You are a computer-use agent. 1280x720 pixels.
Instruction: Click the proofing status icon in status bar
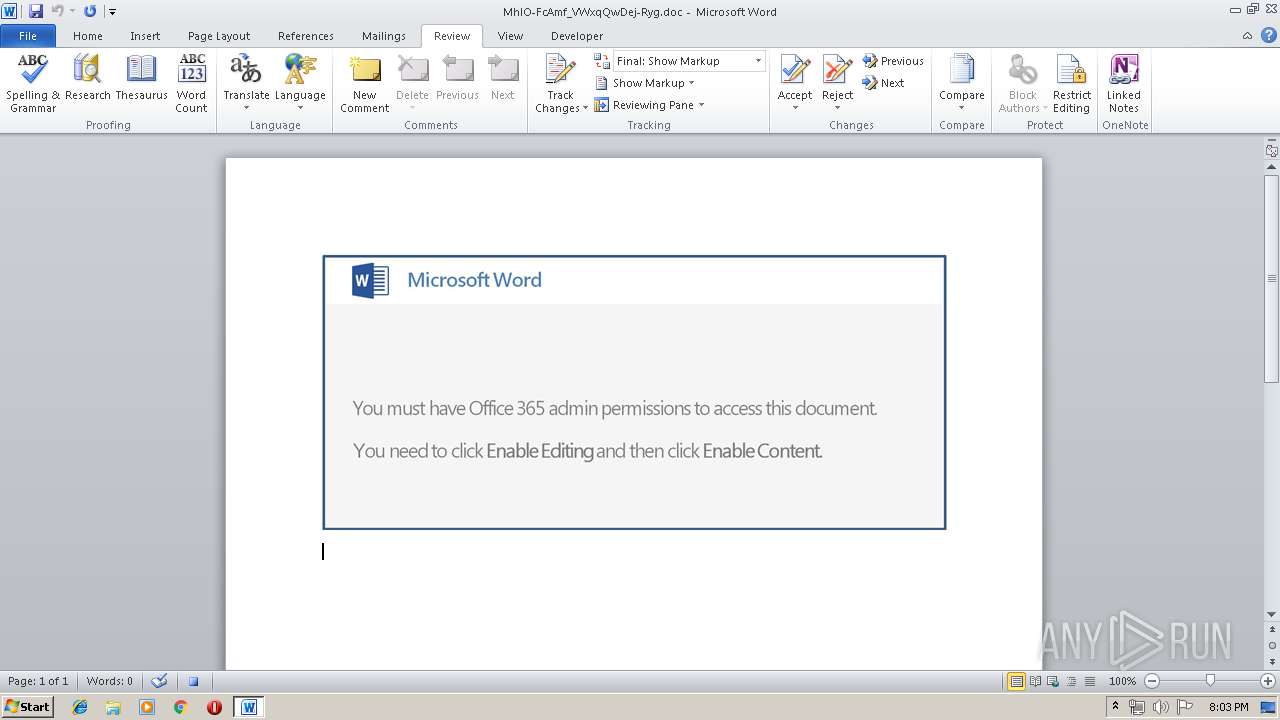(159, 681)
